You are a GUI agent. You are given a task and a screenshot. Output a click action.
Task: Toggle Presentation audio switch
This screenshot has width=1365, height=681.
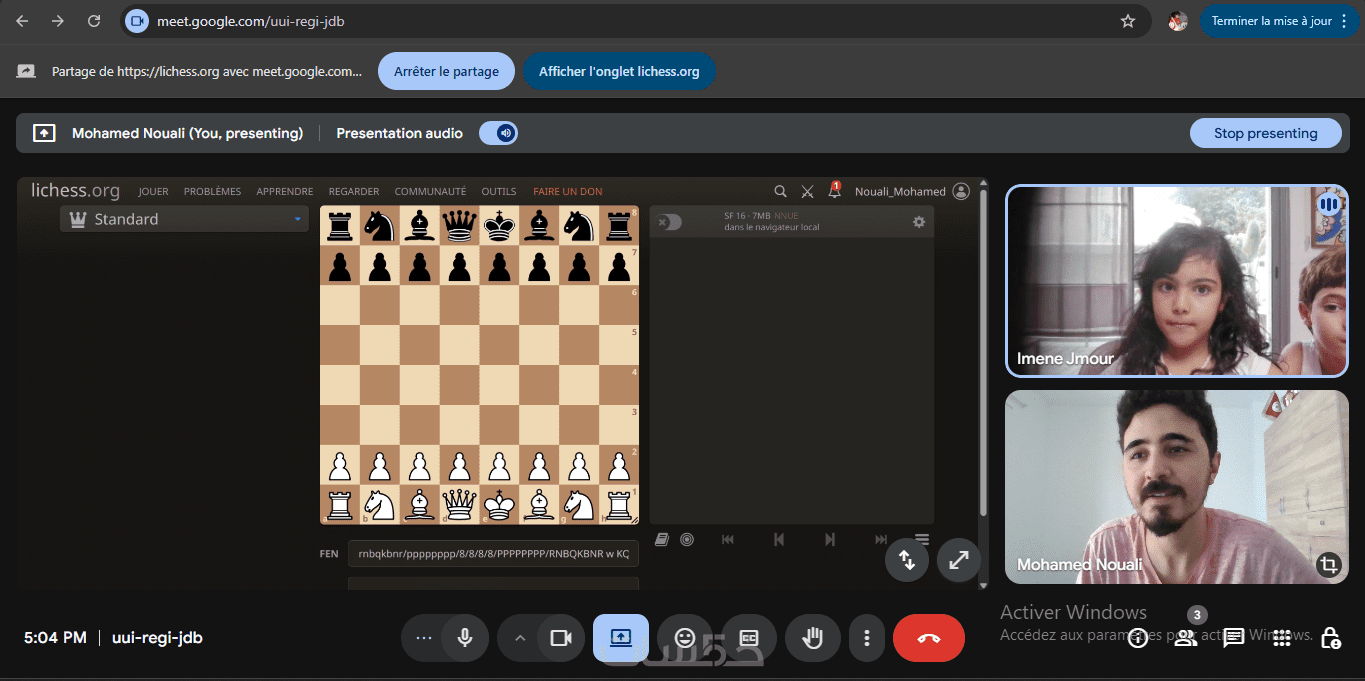click(498, 133)
